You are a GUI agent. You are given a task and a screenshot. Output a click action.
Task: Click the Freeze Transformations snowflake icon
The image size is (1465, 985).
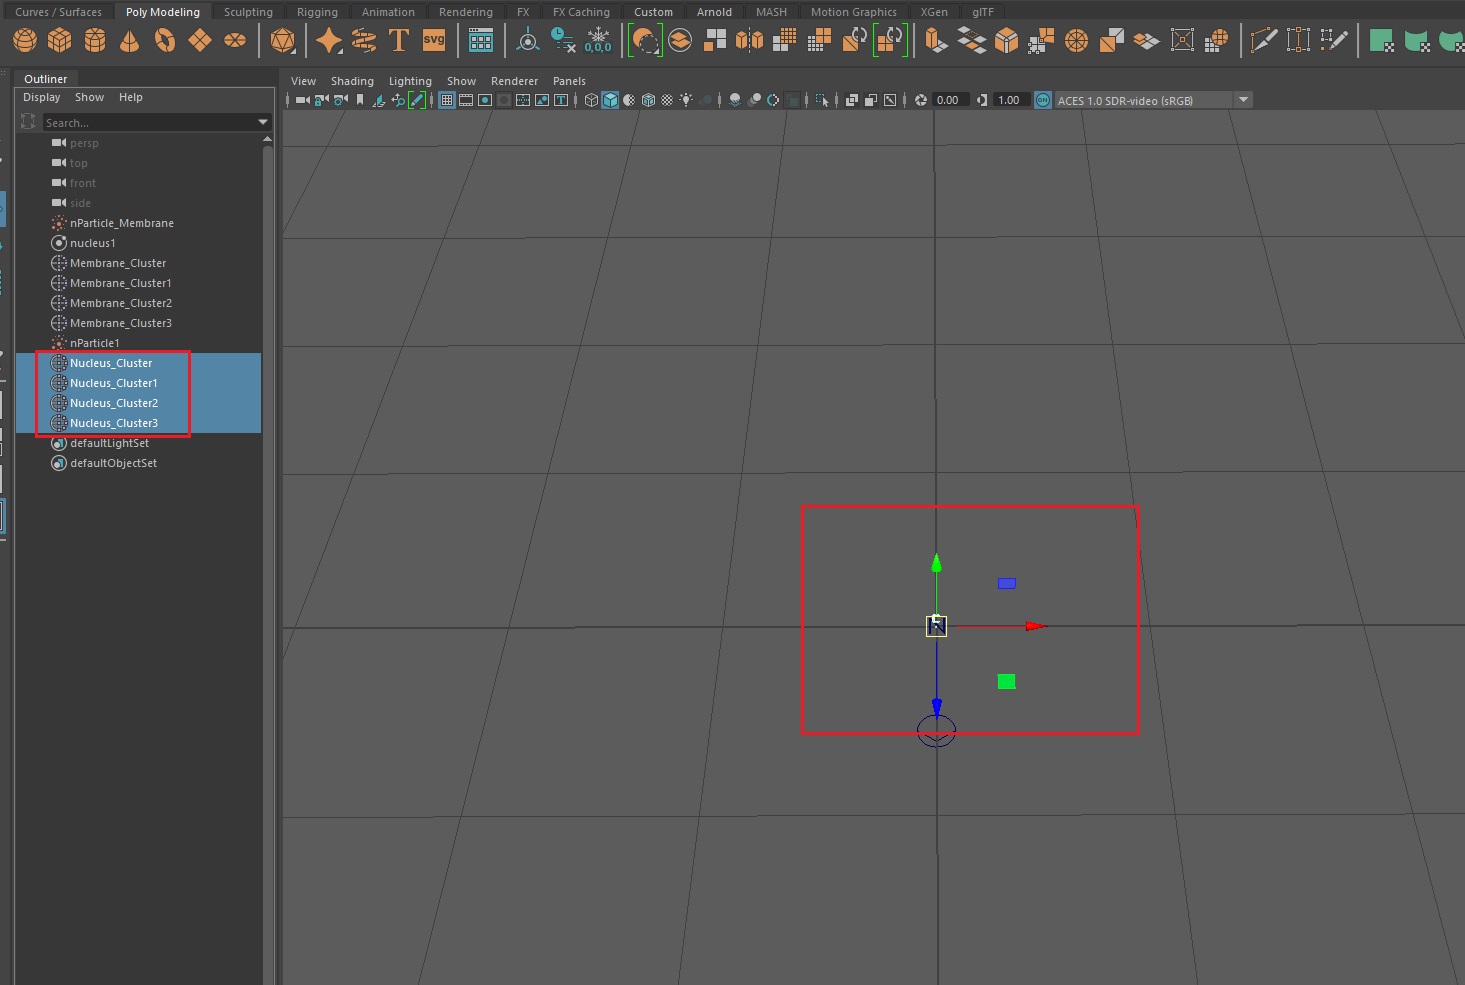click(x=598, y=41)
